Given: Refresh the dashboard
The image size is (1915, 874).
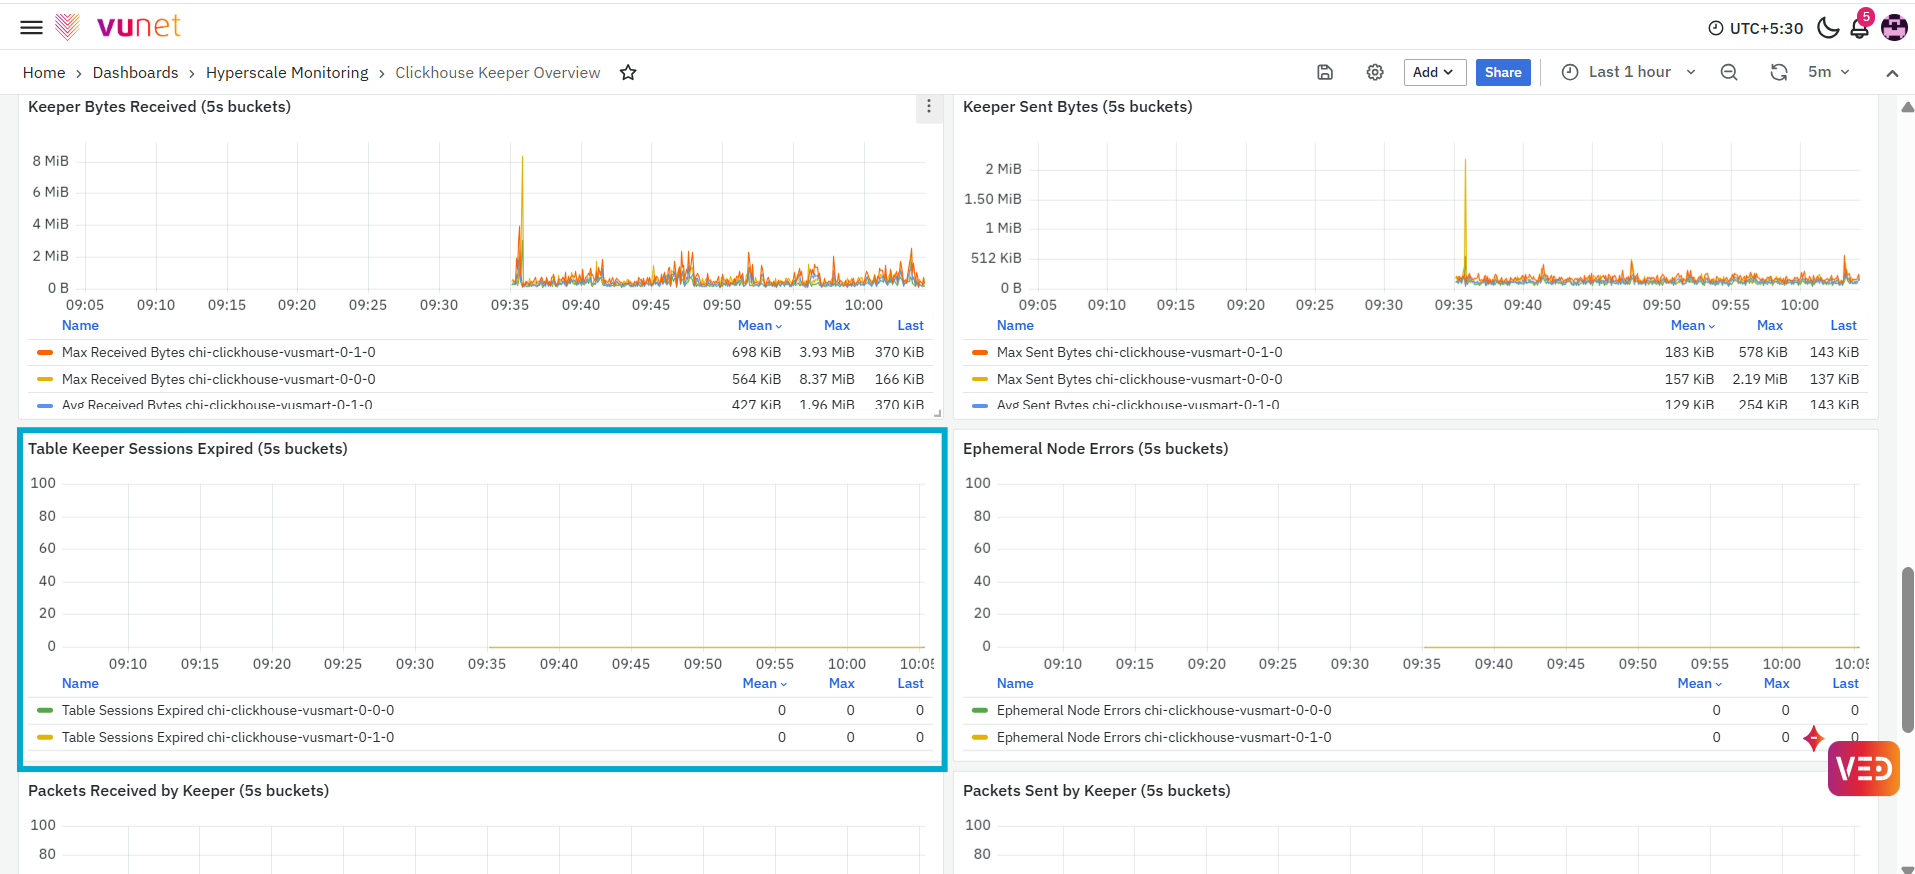Looking at the screenshot, I should pos(1779,72).
